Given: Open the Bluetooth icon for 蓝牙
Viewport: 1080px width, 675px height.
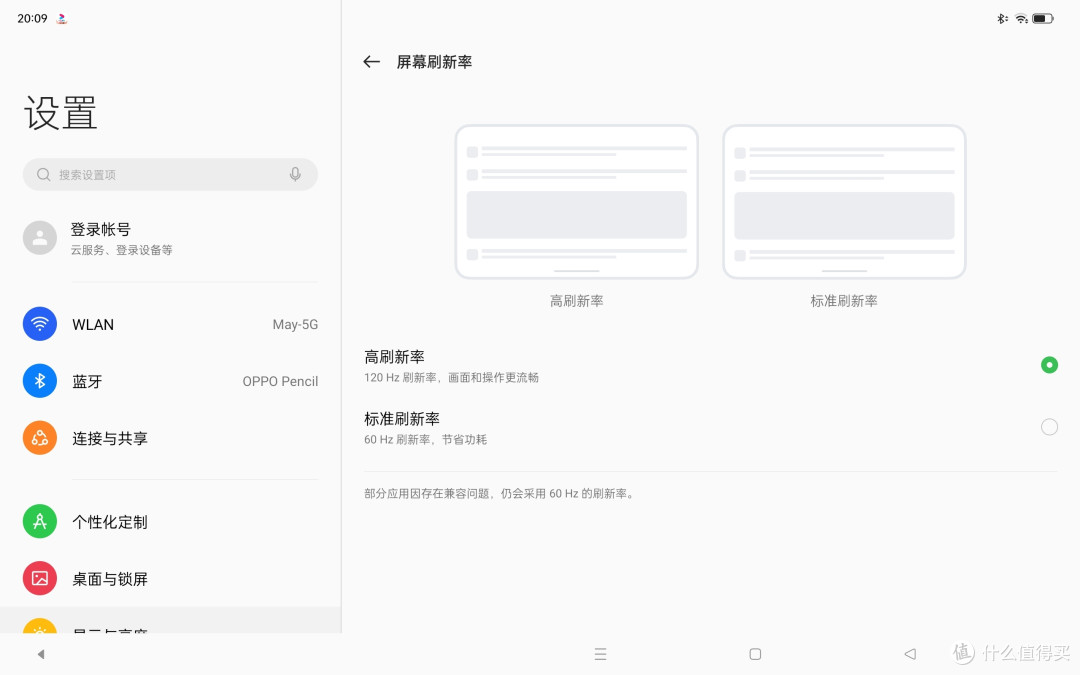Looking at the screenshot, I should [40, 381].
